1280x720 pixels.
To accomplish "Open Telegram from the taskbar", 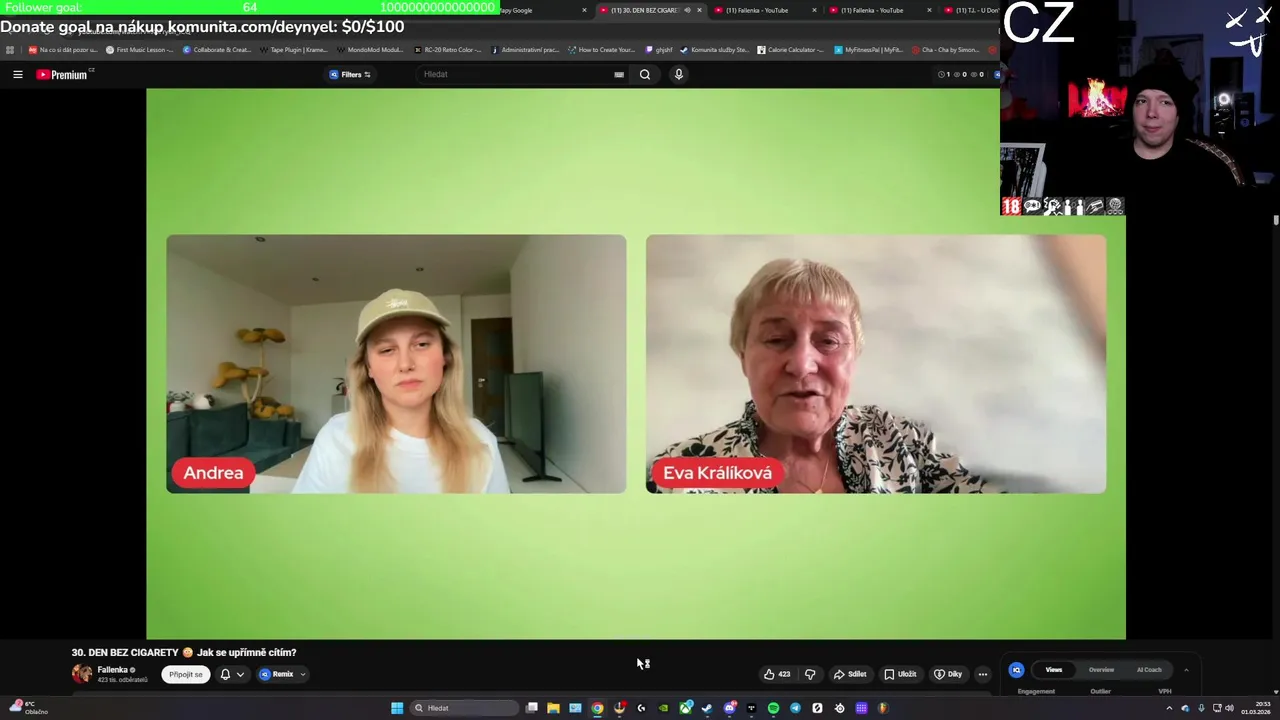I will coord(795,708).
